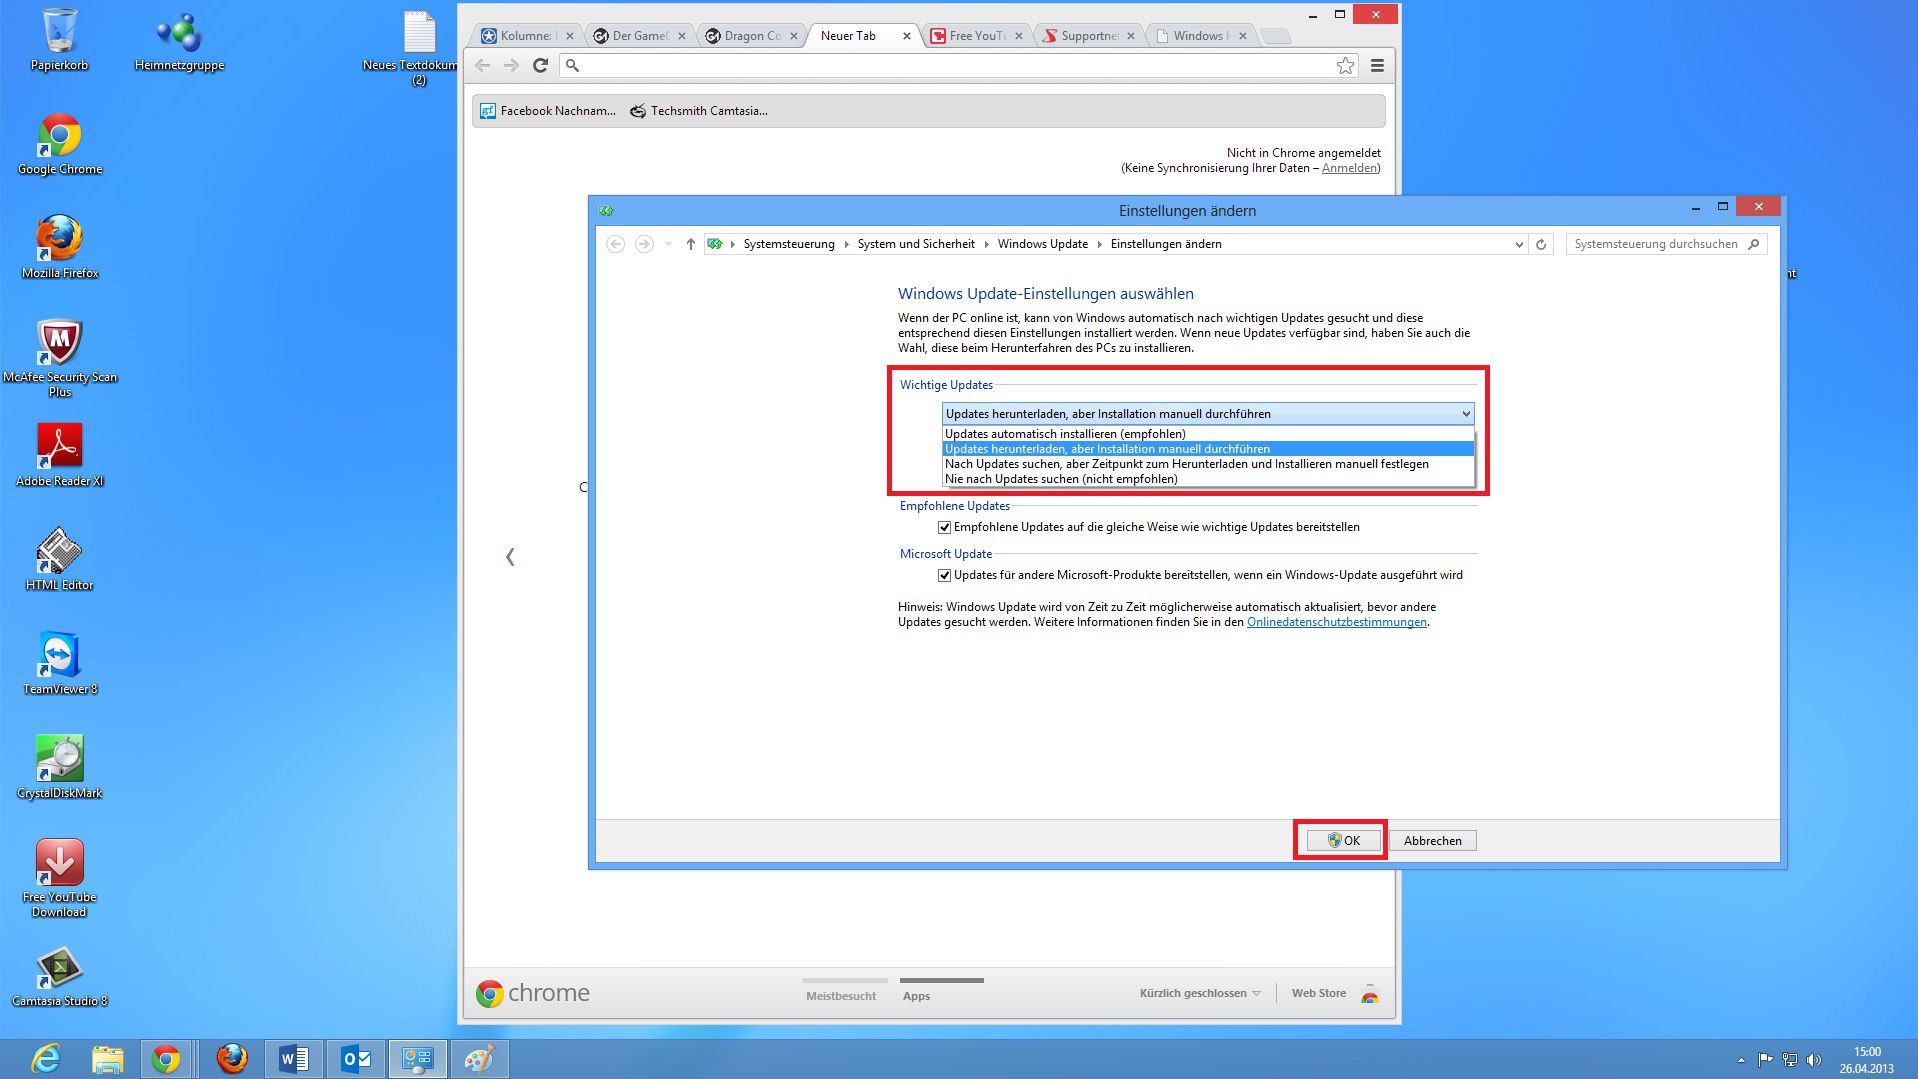Open the Onlinedatenschutzbestimmungen link
The height and width of the screenshot is (1079, 1918).
1336,622
